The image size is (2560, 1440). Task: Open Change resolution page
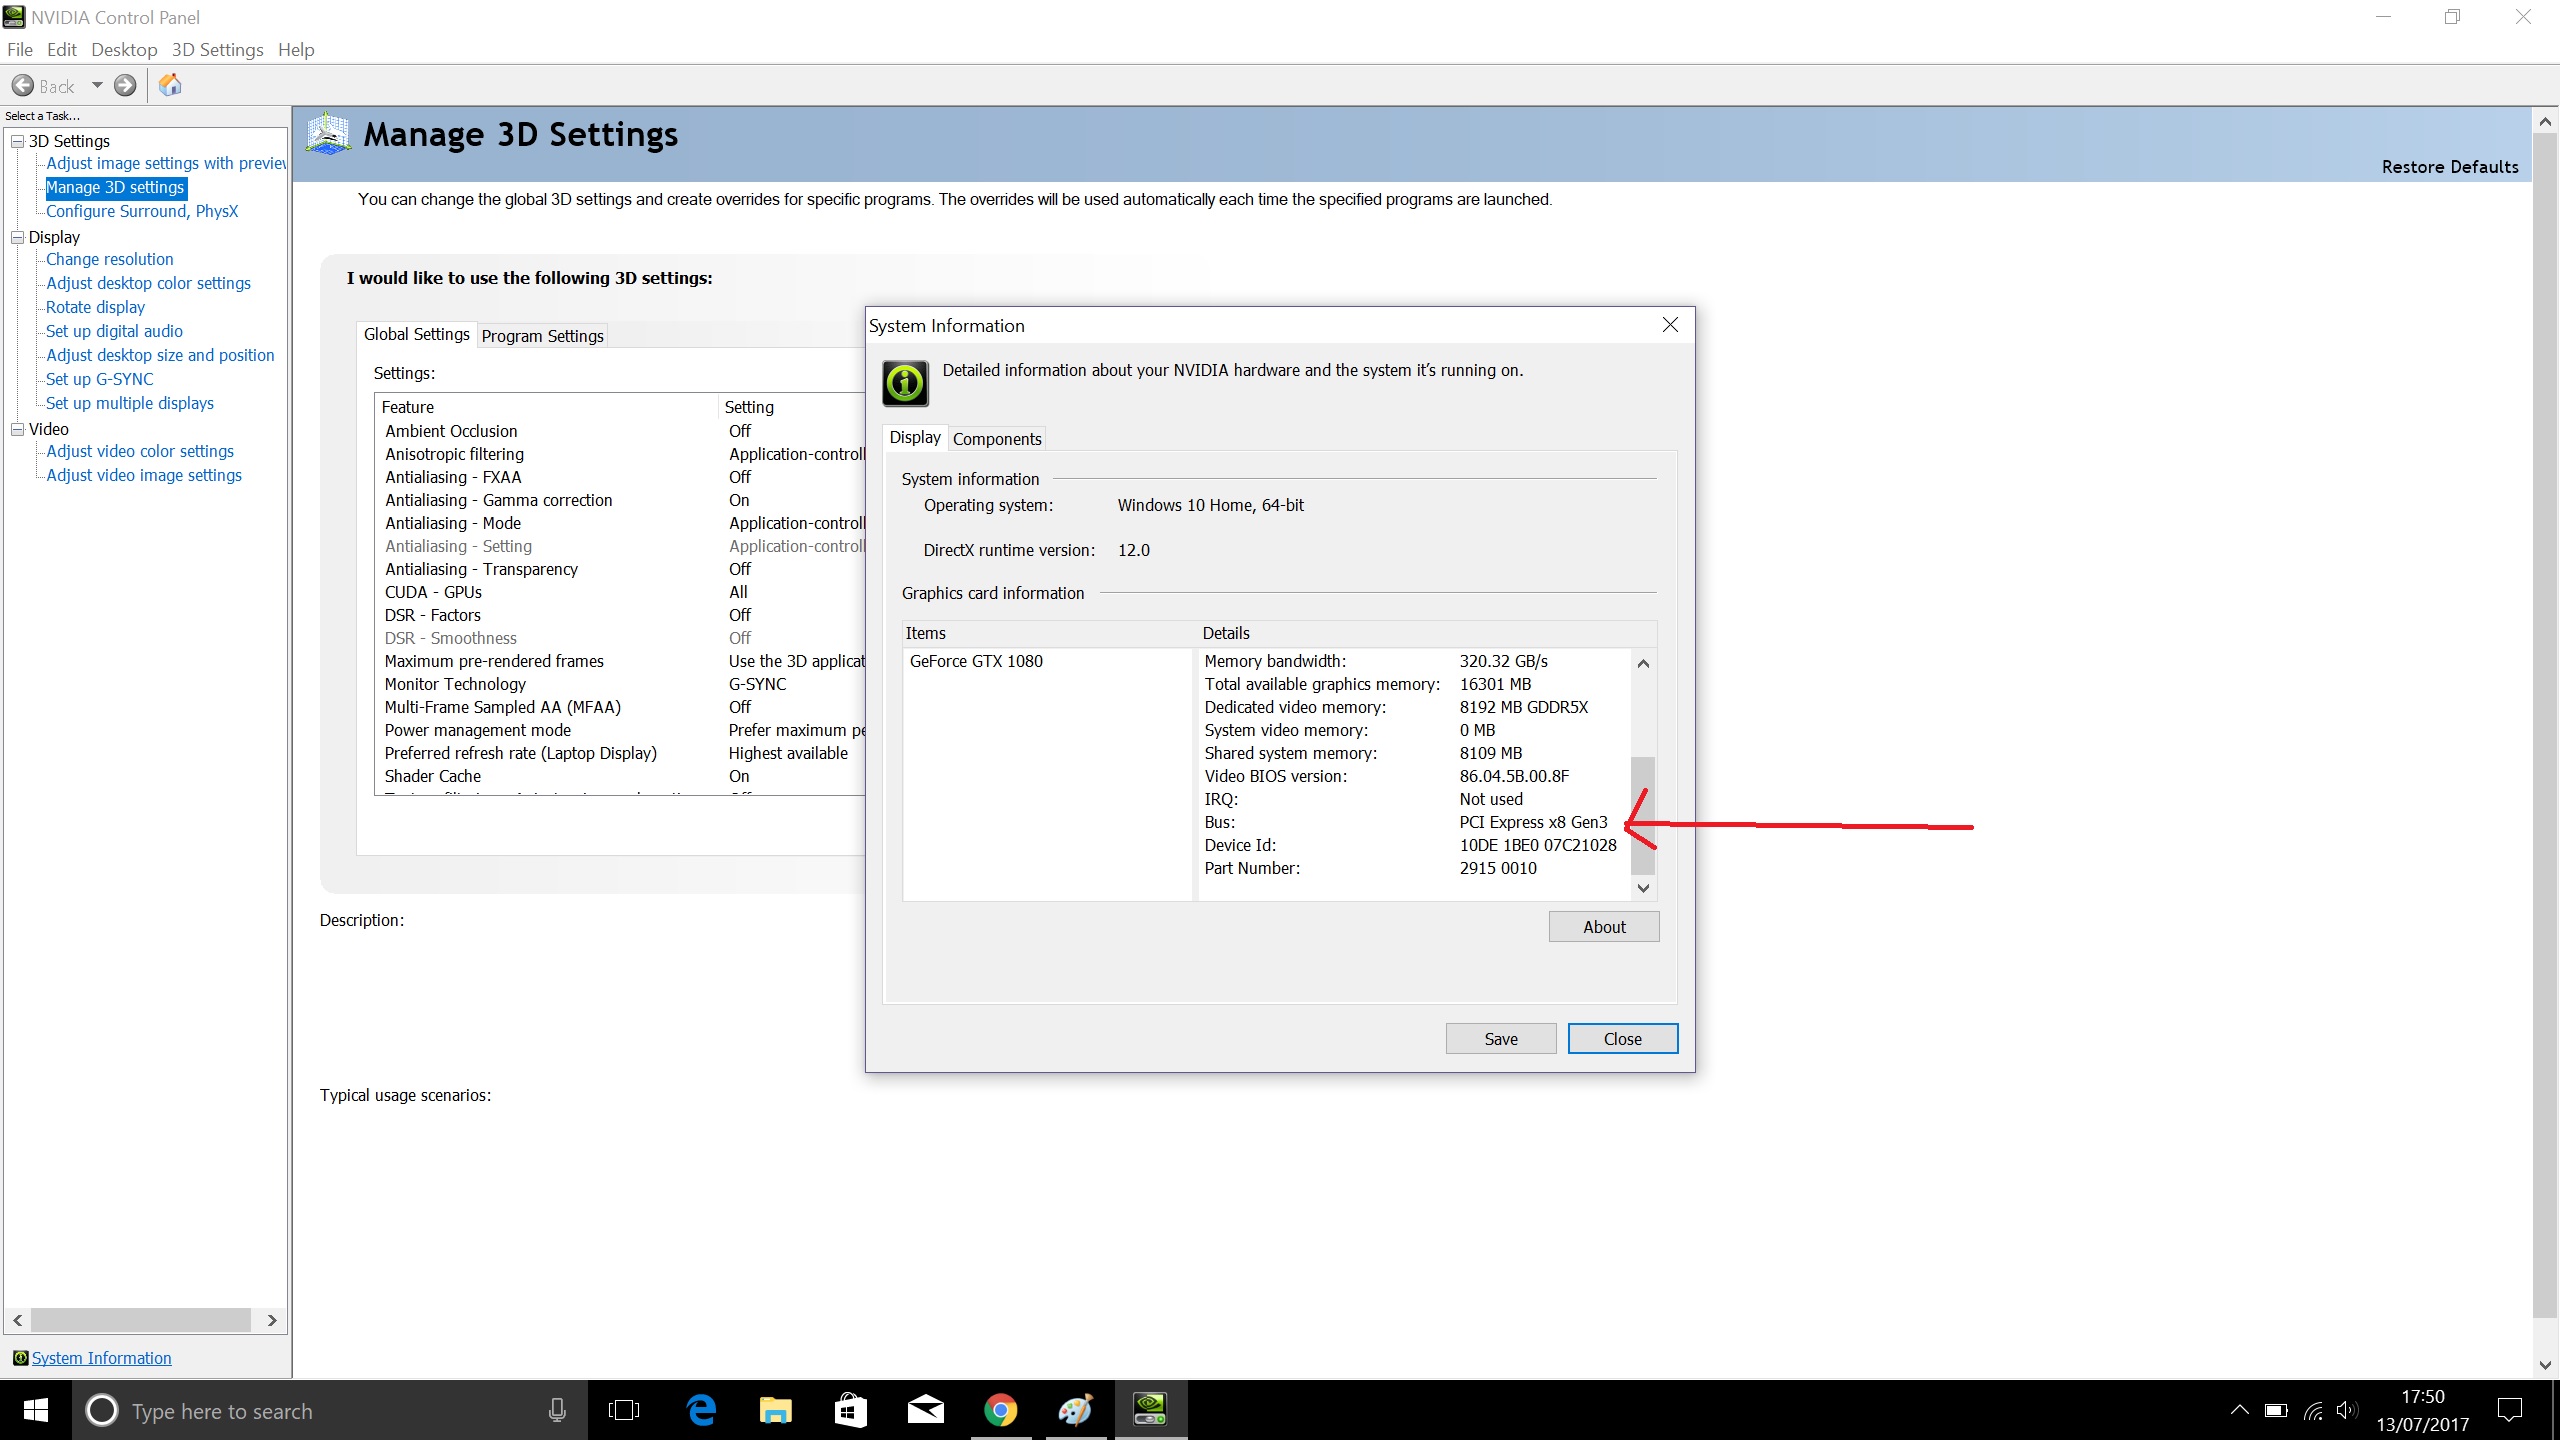pos(110,259)
